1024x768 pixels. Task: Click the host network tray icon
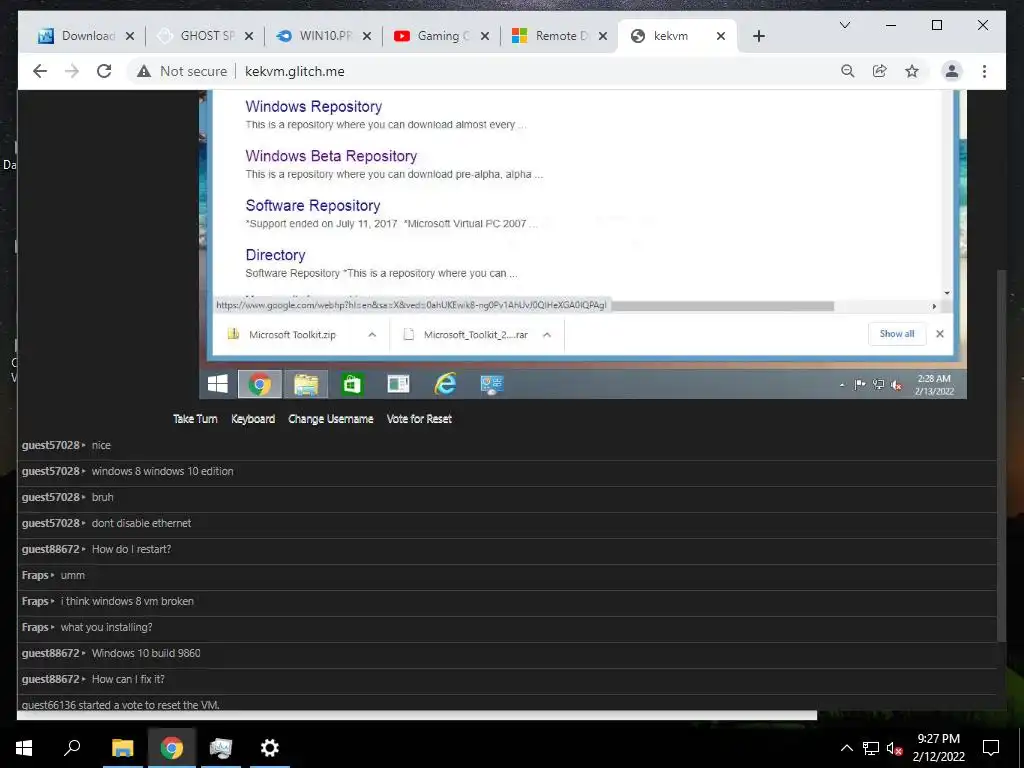(x=871, y=748)
